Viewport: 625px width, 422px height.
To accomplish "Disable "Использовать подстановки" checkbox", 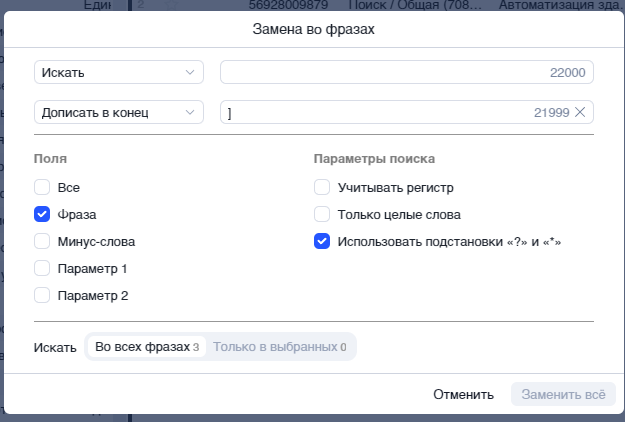I will pos(322,241).
